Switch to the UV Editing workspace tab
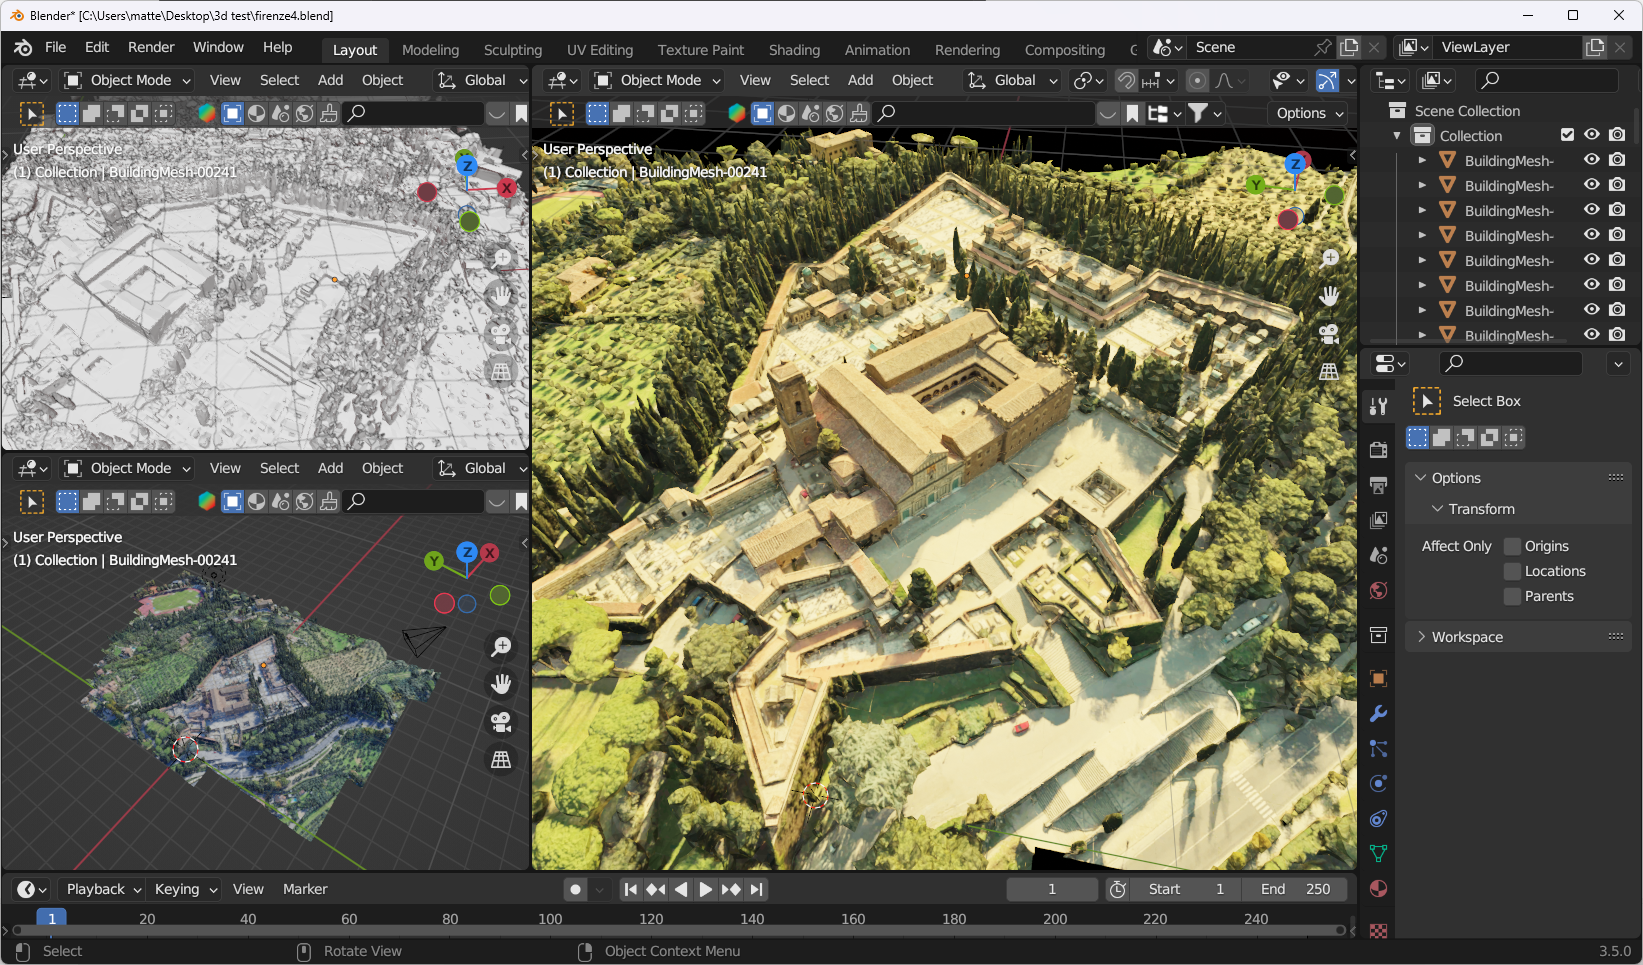Screen dimensions: 1643x965 click(600, 50)
